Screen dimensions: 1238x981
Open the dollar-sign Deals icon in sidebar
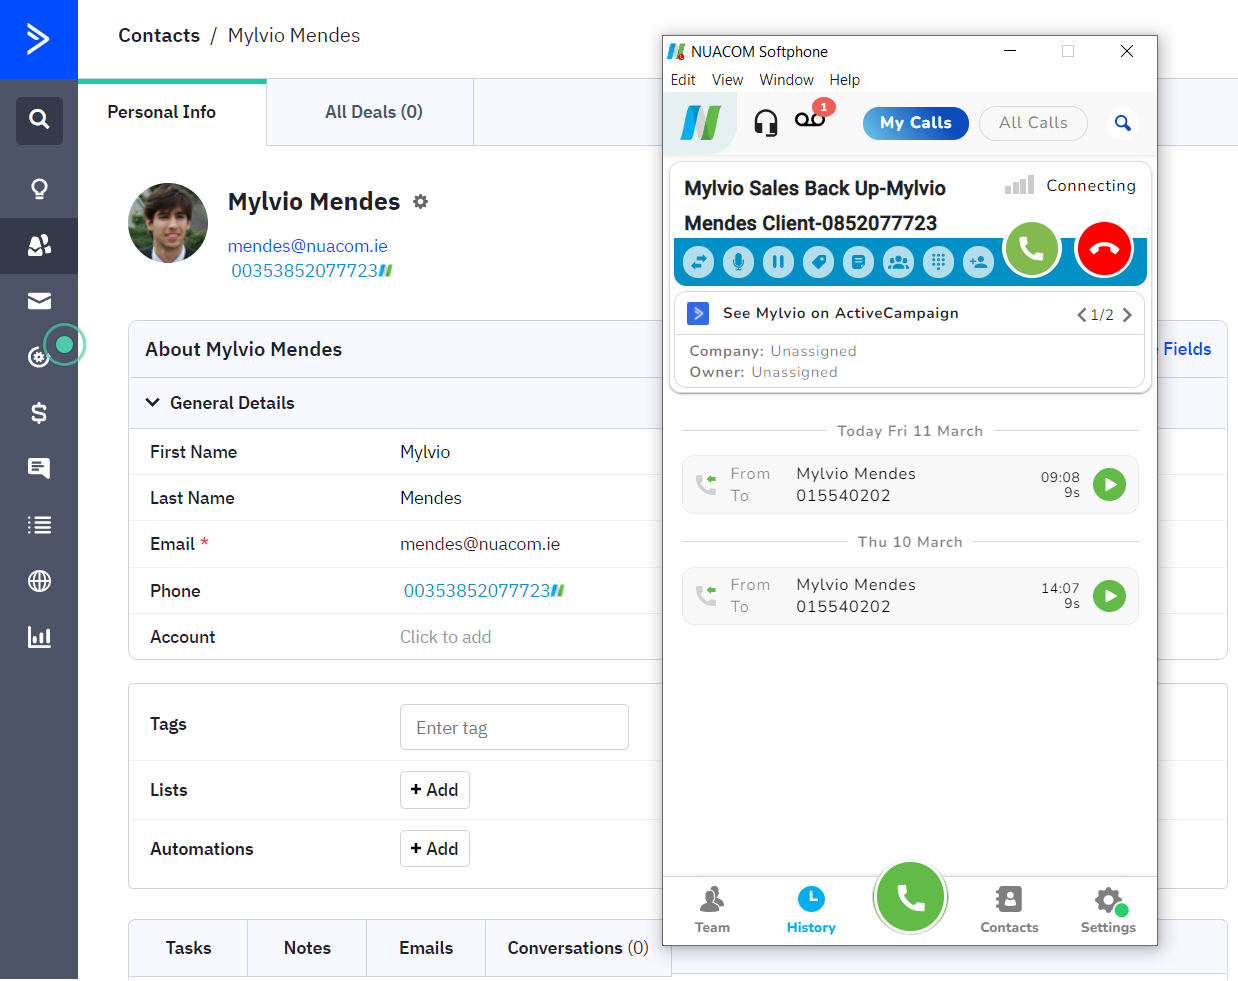39,413
